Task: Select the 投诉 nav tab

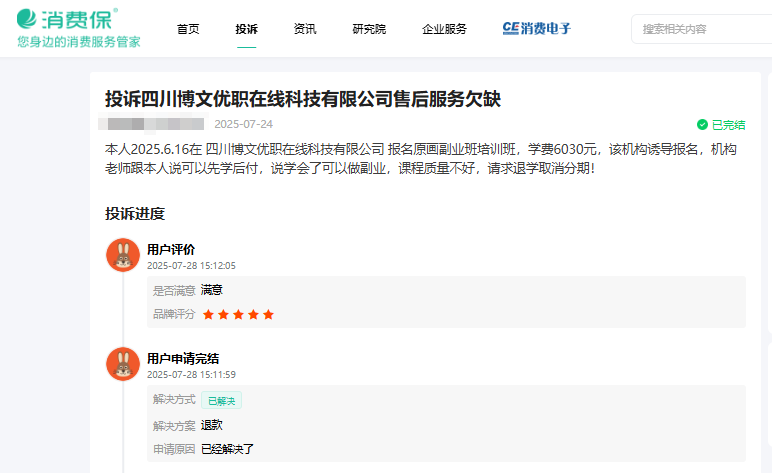Action: coord(247,29)
